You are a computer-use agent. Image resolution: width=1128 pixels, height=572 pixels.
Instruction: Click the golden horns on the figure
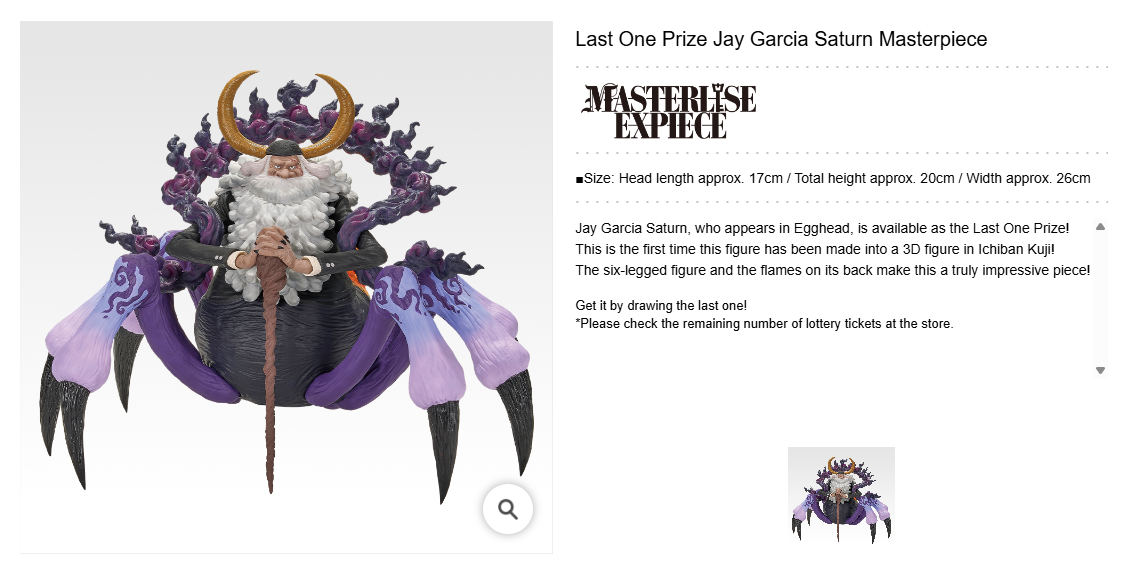(x=286, y=114)
